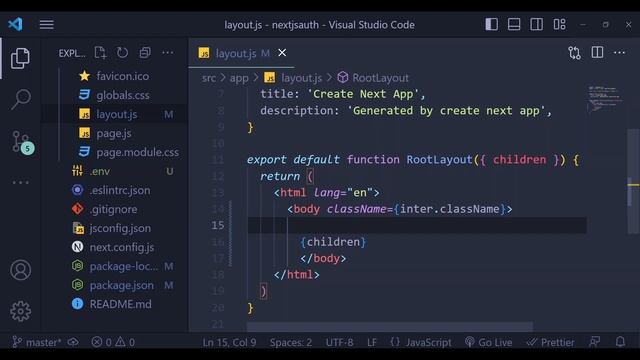Screen dimensions: 640x360
Task: Open favicon.ico in file tree
Action: (122, 76)
